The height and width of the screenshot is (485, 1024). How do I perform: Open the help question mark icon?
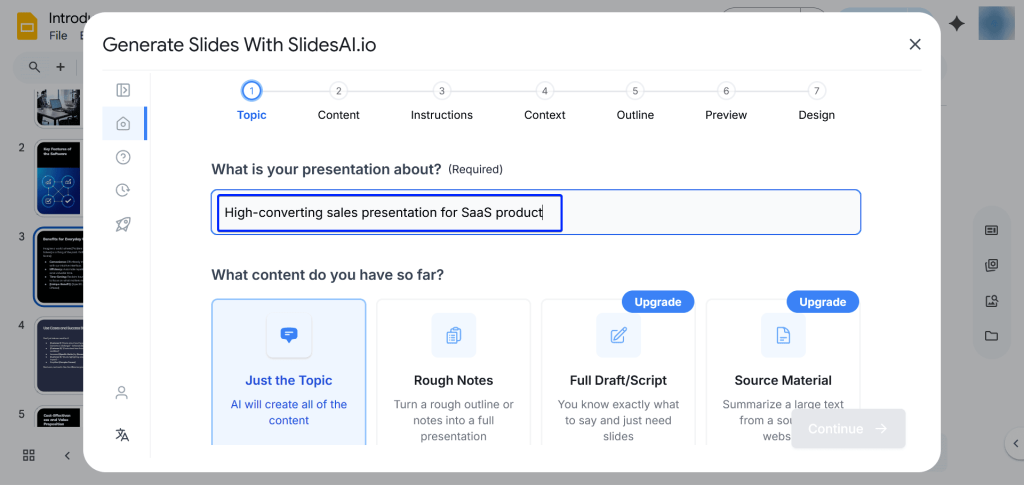(123, 157)
